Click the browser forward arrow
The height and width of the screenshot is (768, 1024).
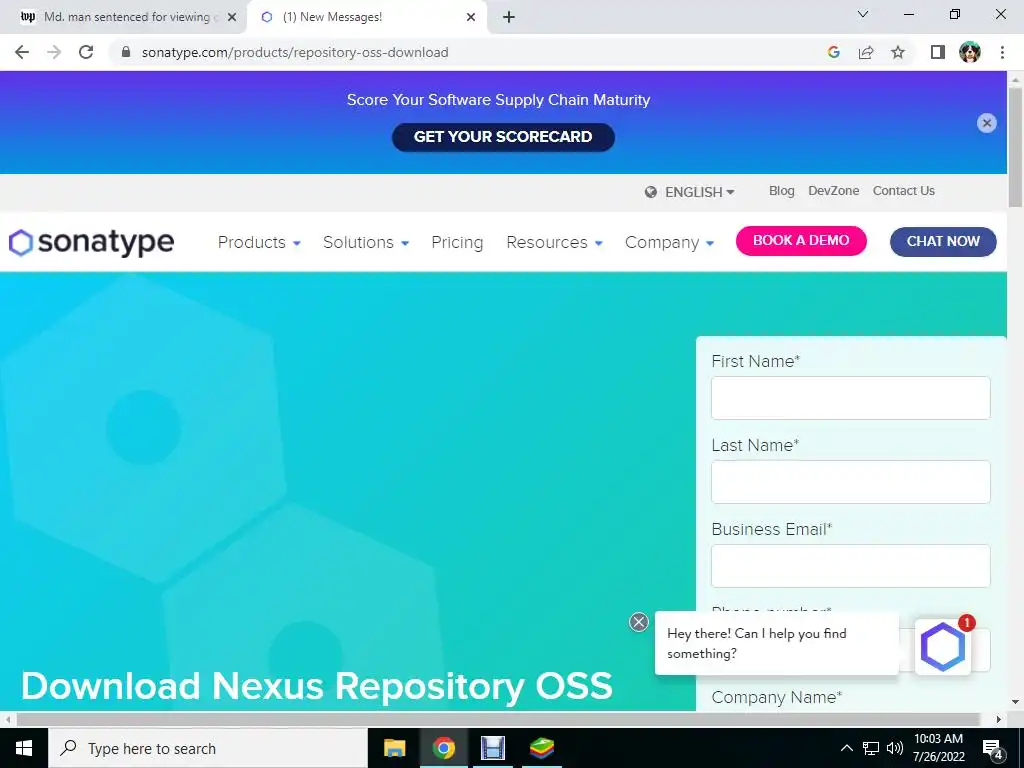pos(54,52)
